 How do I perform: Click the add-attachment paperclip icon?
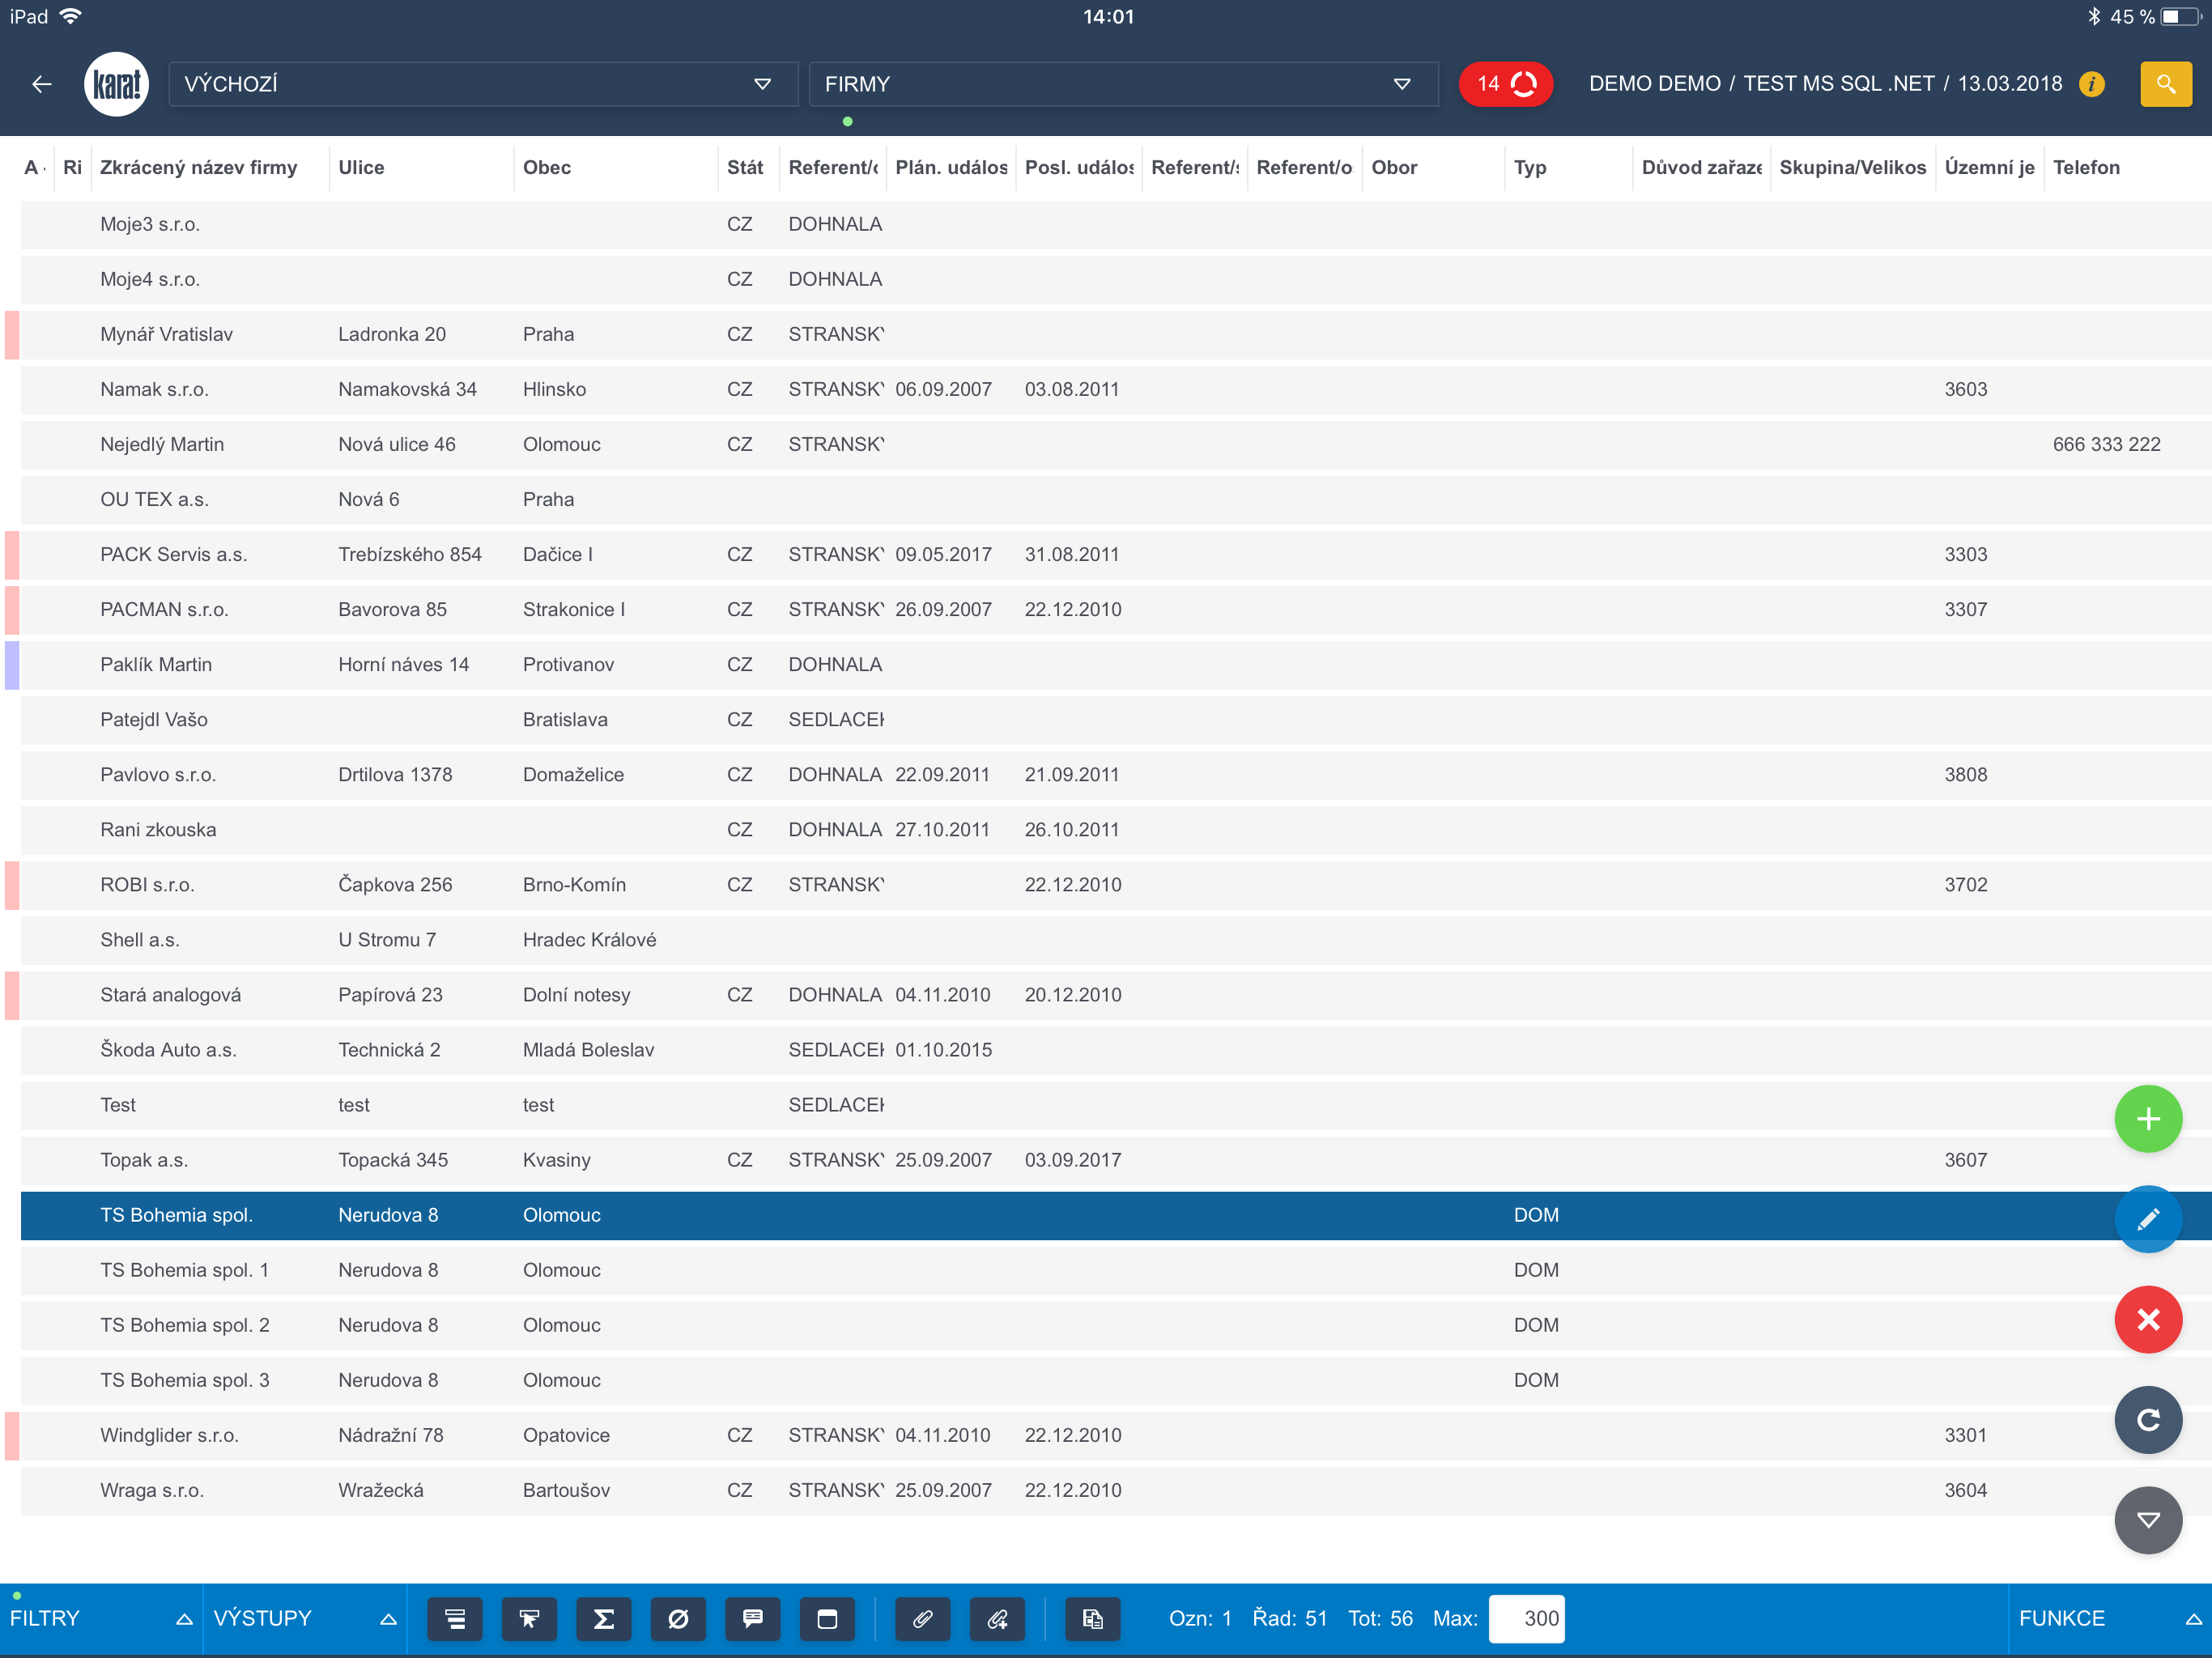(997, 1619)
